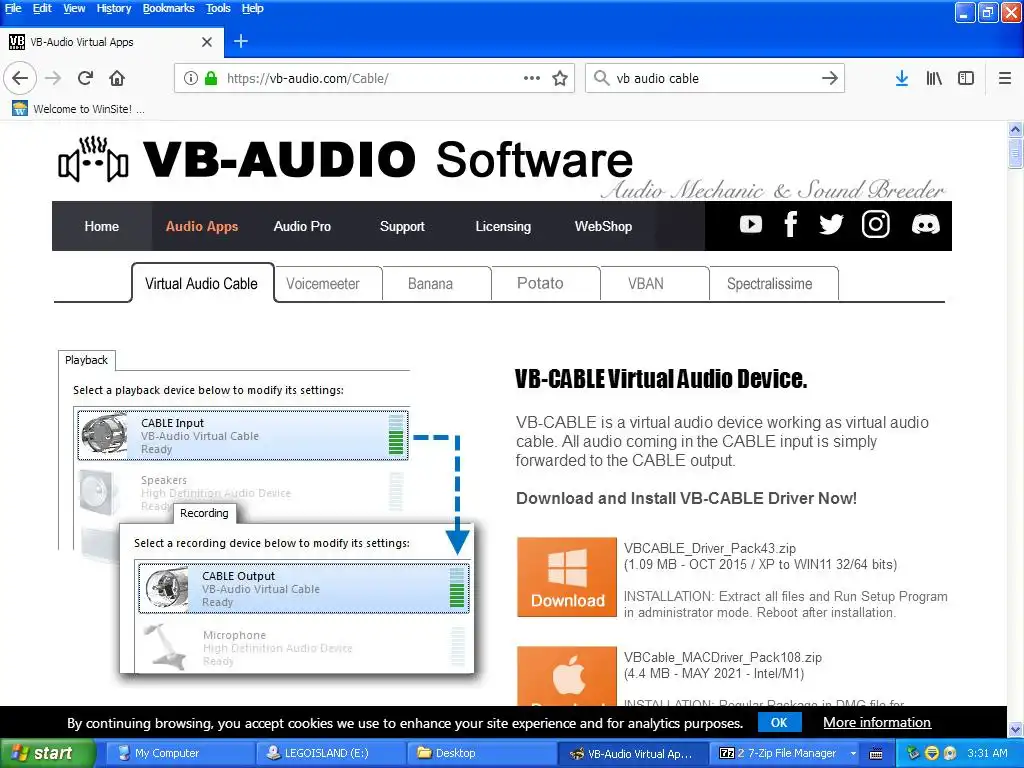The width and height of the screenshot is (1024, 768).
Task: Click the address bar URL field
Action: [x=372, y=78]
